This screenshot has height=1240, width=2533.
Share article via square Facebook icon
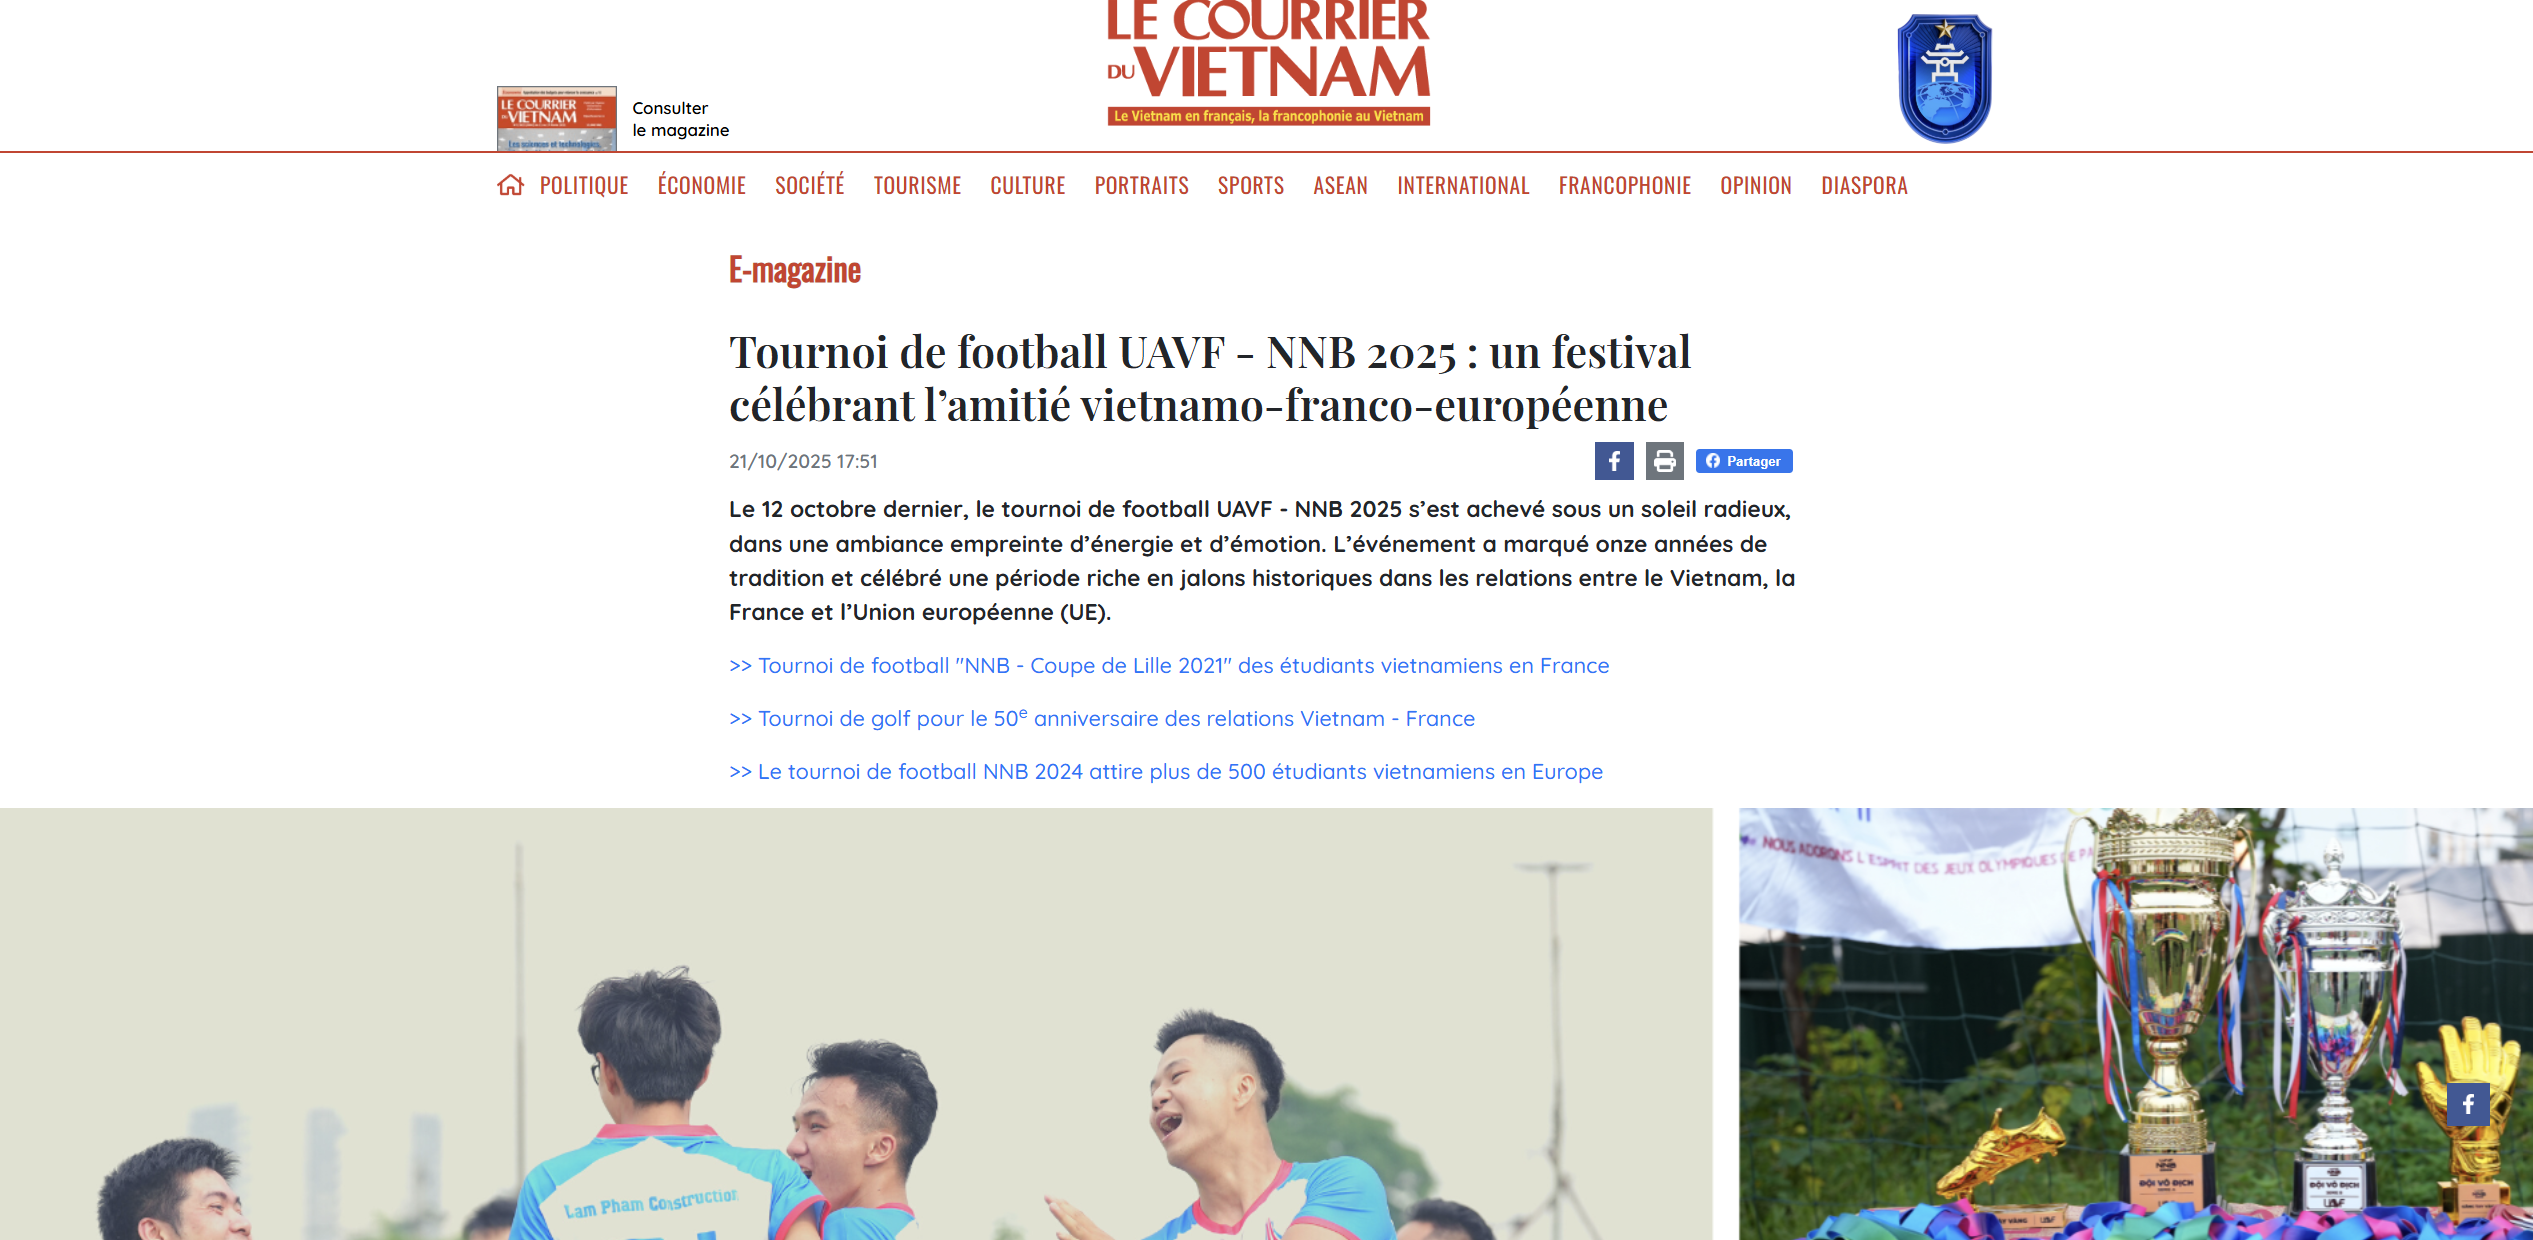click(1614, 461)
